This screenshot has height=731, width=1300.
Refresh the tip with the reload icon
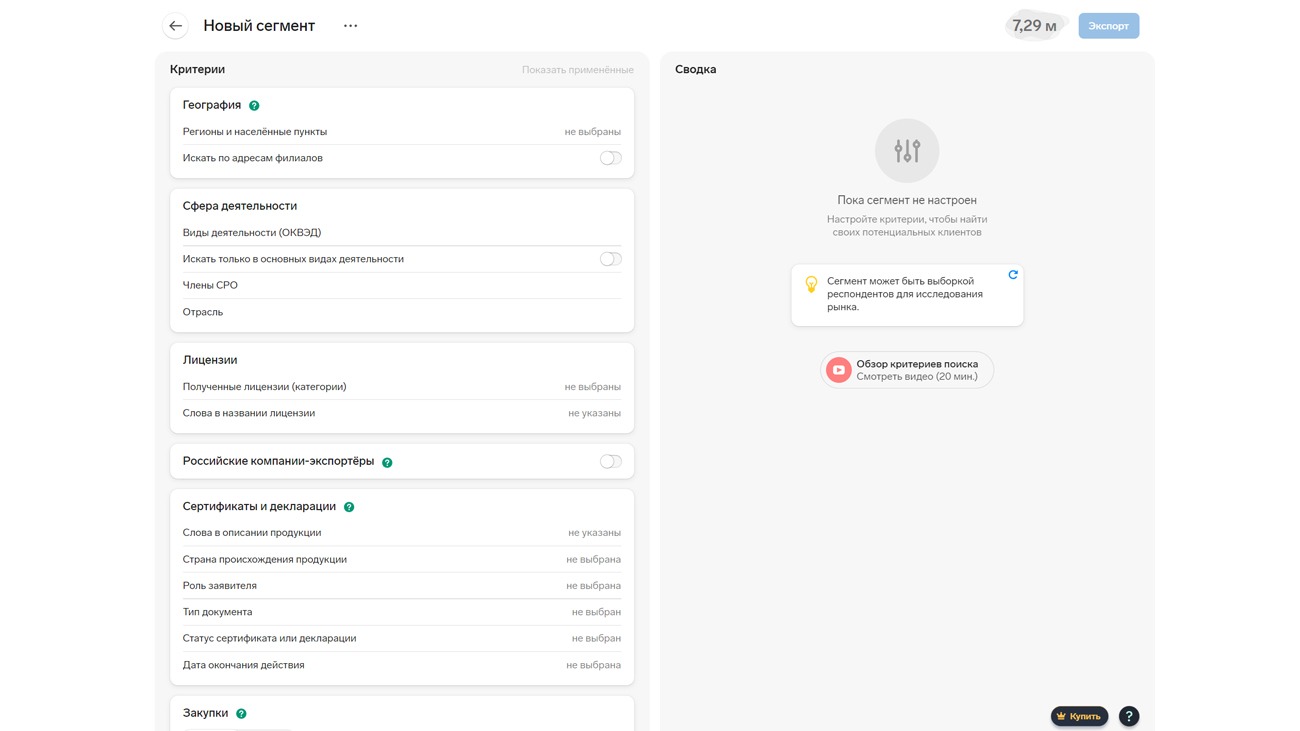(1013, 275)
